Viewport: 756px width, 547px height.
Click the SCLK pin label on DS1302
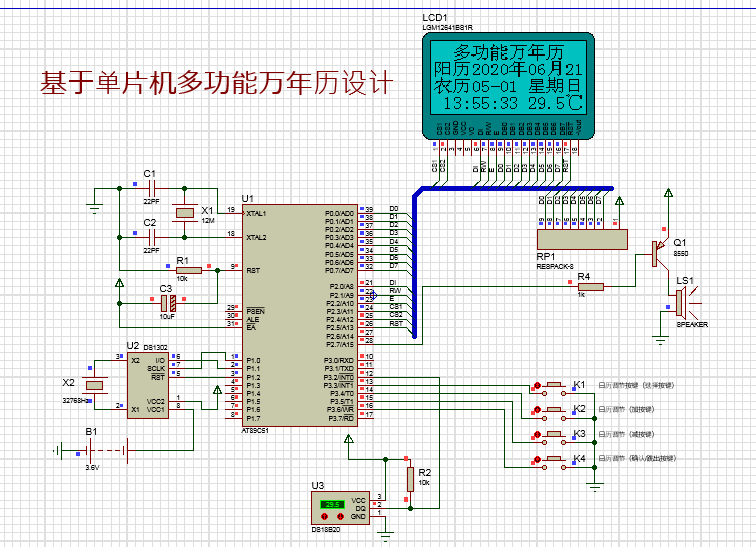click(x=156, y=368)
